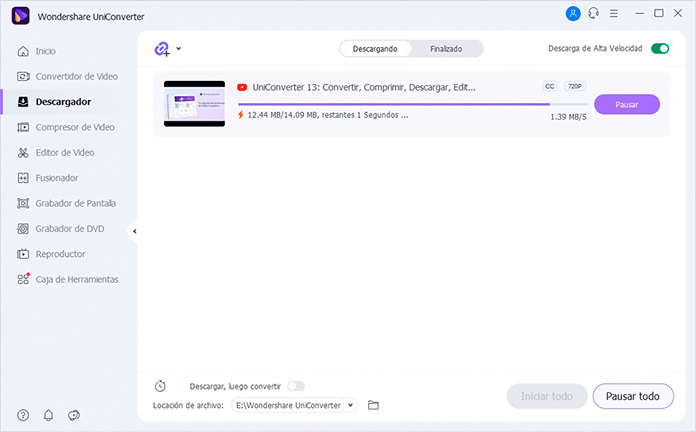Click the 1.39 MB/S speed text
The image size is (696, 432).
[568, 117]
